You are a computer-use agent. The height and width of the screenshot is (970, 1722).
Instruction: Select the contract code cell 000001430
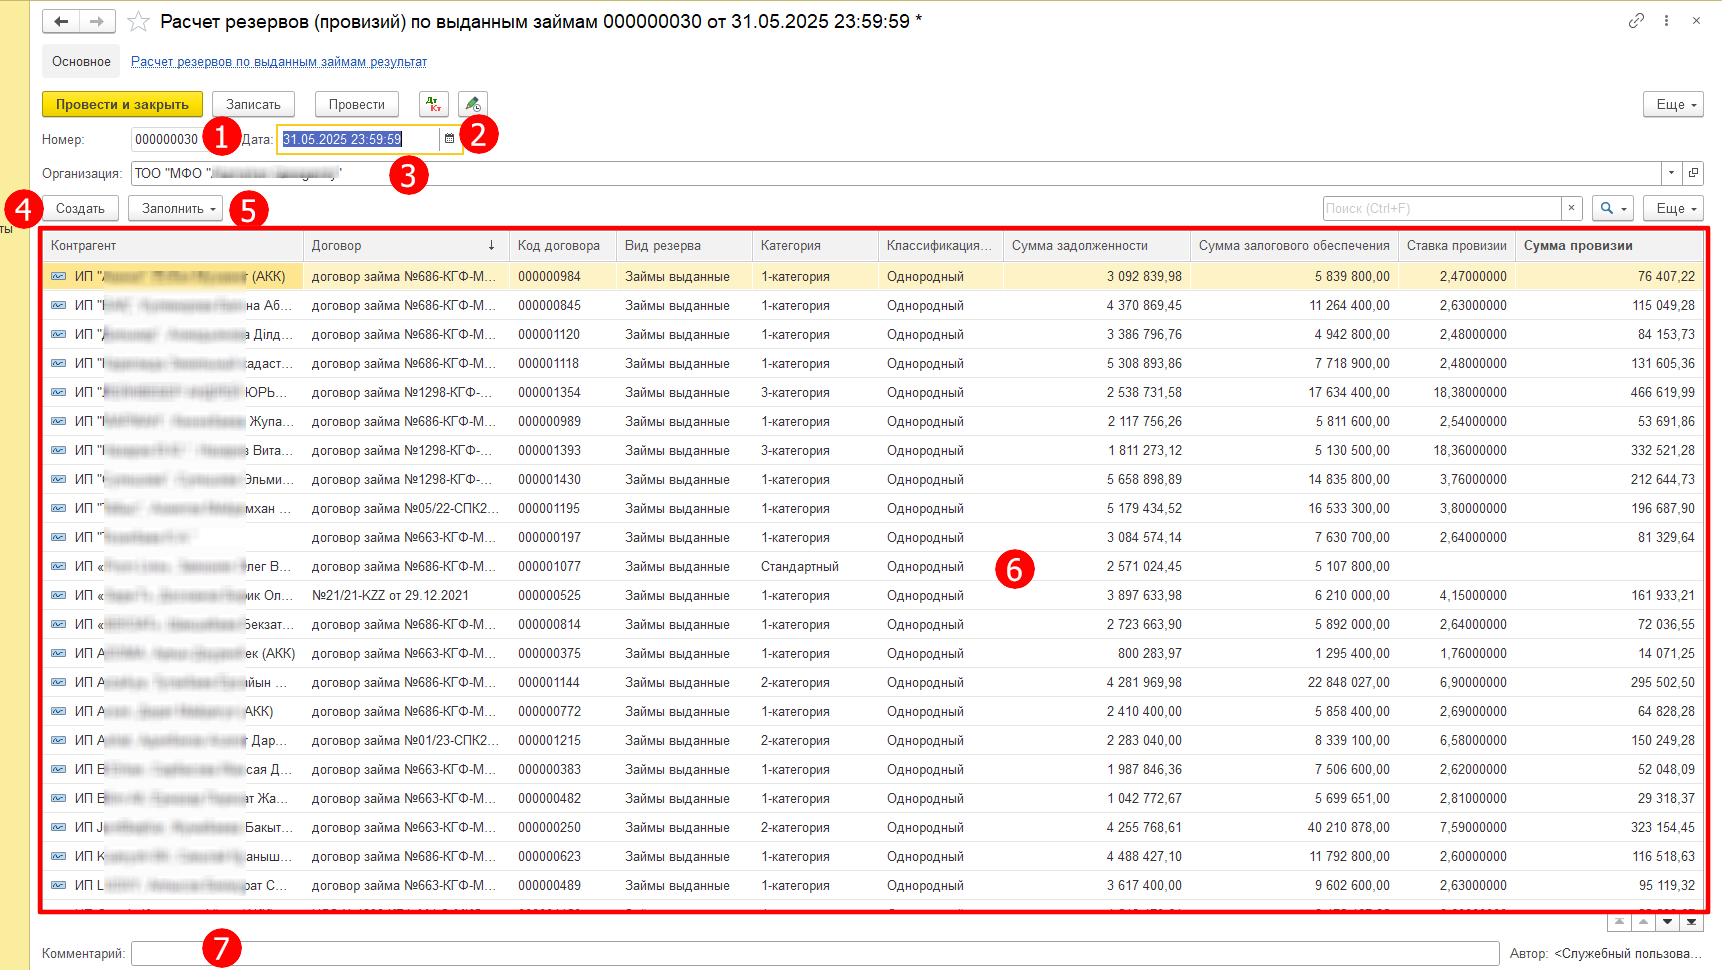tap(562, 479)
